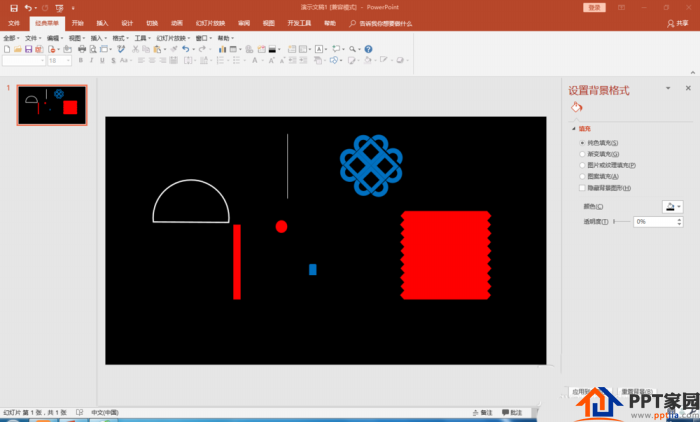Click the 备注 notes button in status bar
700x422 pixels.
pos(482,413)
